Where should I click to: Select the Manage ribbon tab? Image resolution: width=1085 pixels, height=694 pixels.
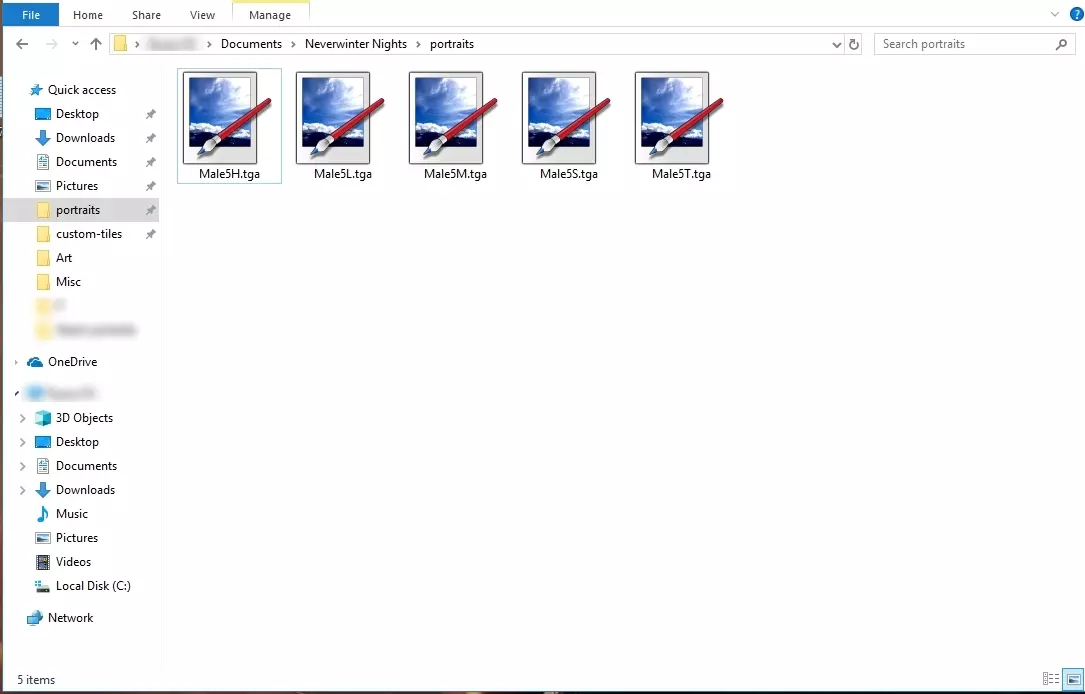coord(270,15)
